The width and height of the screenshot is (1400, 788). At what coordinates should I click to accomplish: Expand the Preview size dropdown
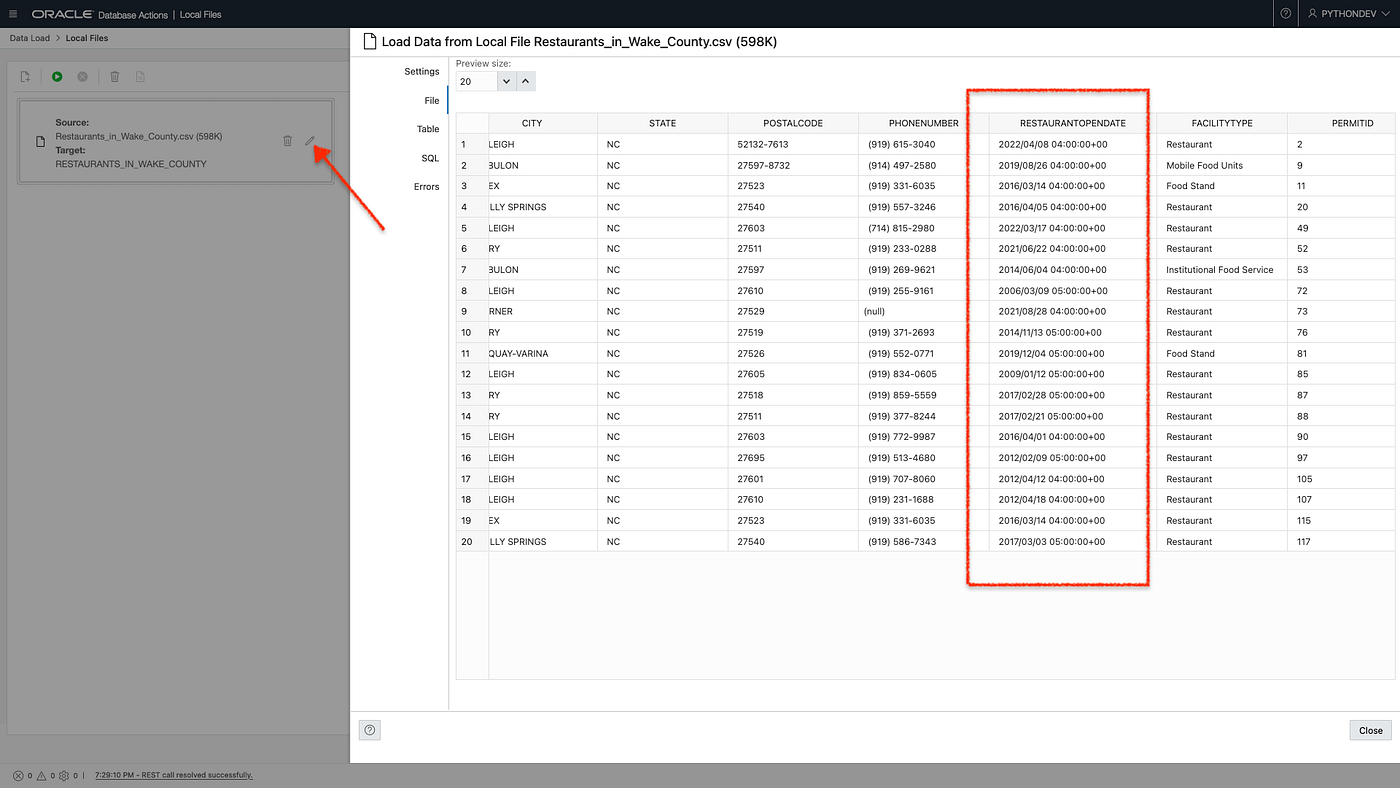pos(508,80)
